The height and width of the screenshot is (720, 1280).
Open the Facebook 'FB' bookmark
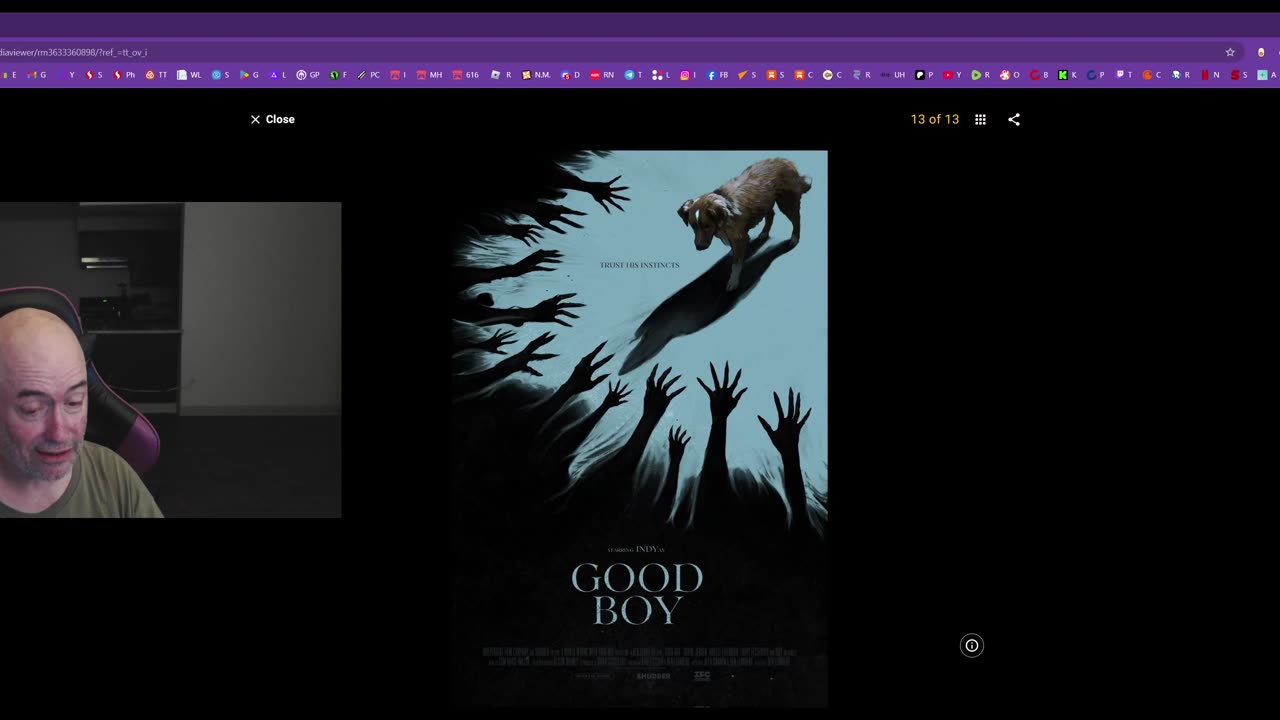coord(717,75)
